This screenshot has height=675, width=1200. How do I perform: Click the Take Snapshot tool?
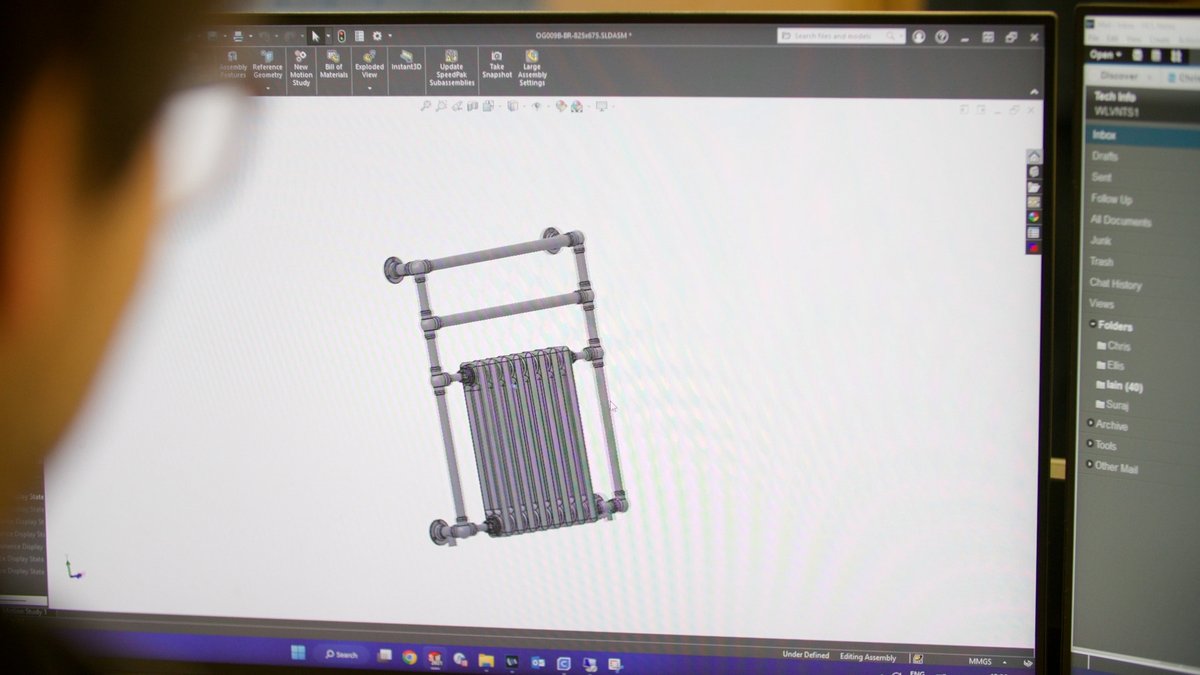coord(497,65)
